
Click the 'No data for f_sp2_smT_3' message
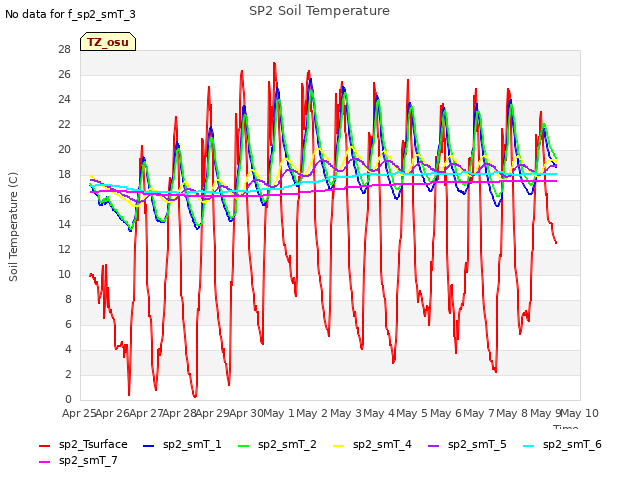point(70,14)
